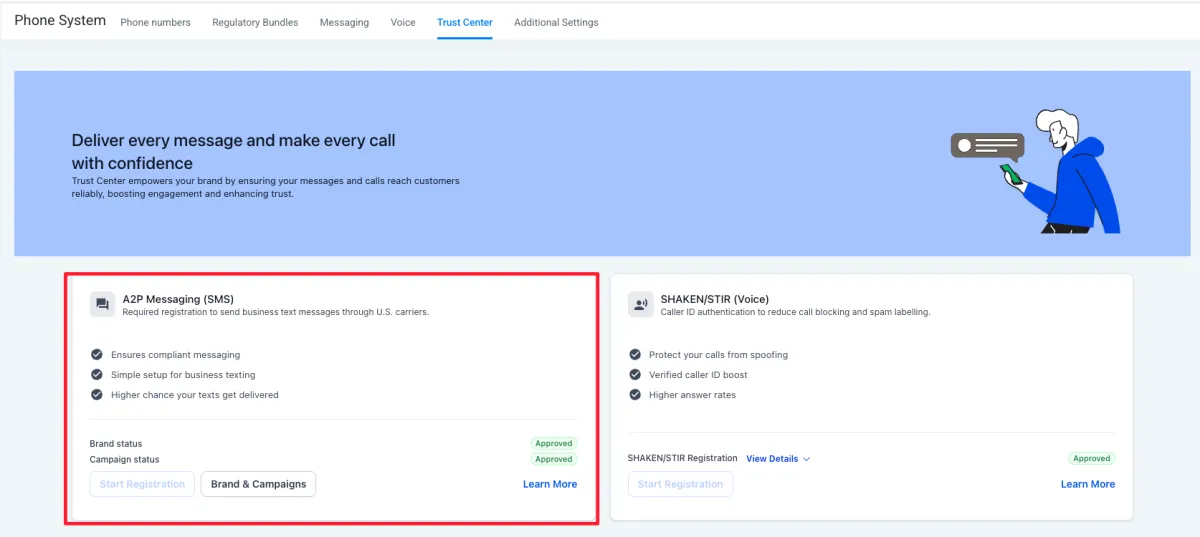This screenshot has height=537, width=1200.
Task: Click the Campaign status Approved badge
Action: click(553, 459)
